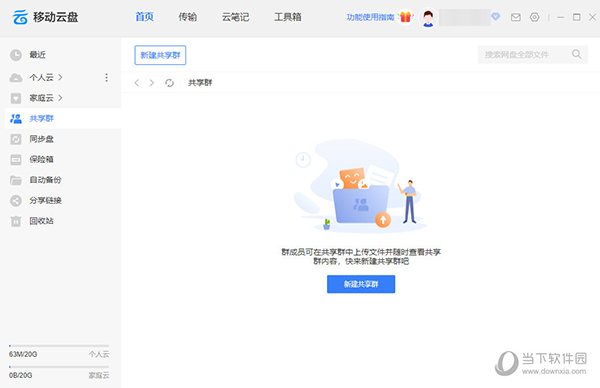This screenshot has width=600, height=388.
Task: Click the heart icon beside 家庭云
Action: [16, 98]
